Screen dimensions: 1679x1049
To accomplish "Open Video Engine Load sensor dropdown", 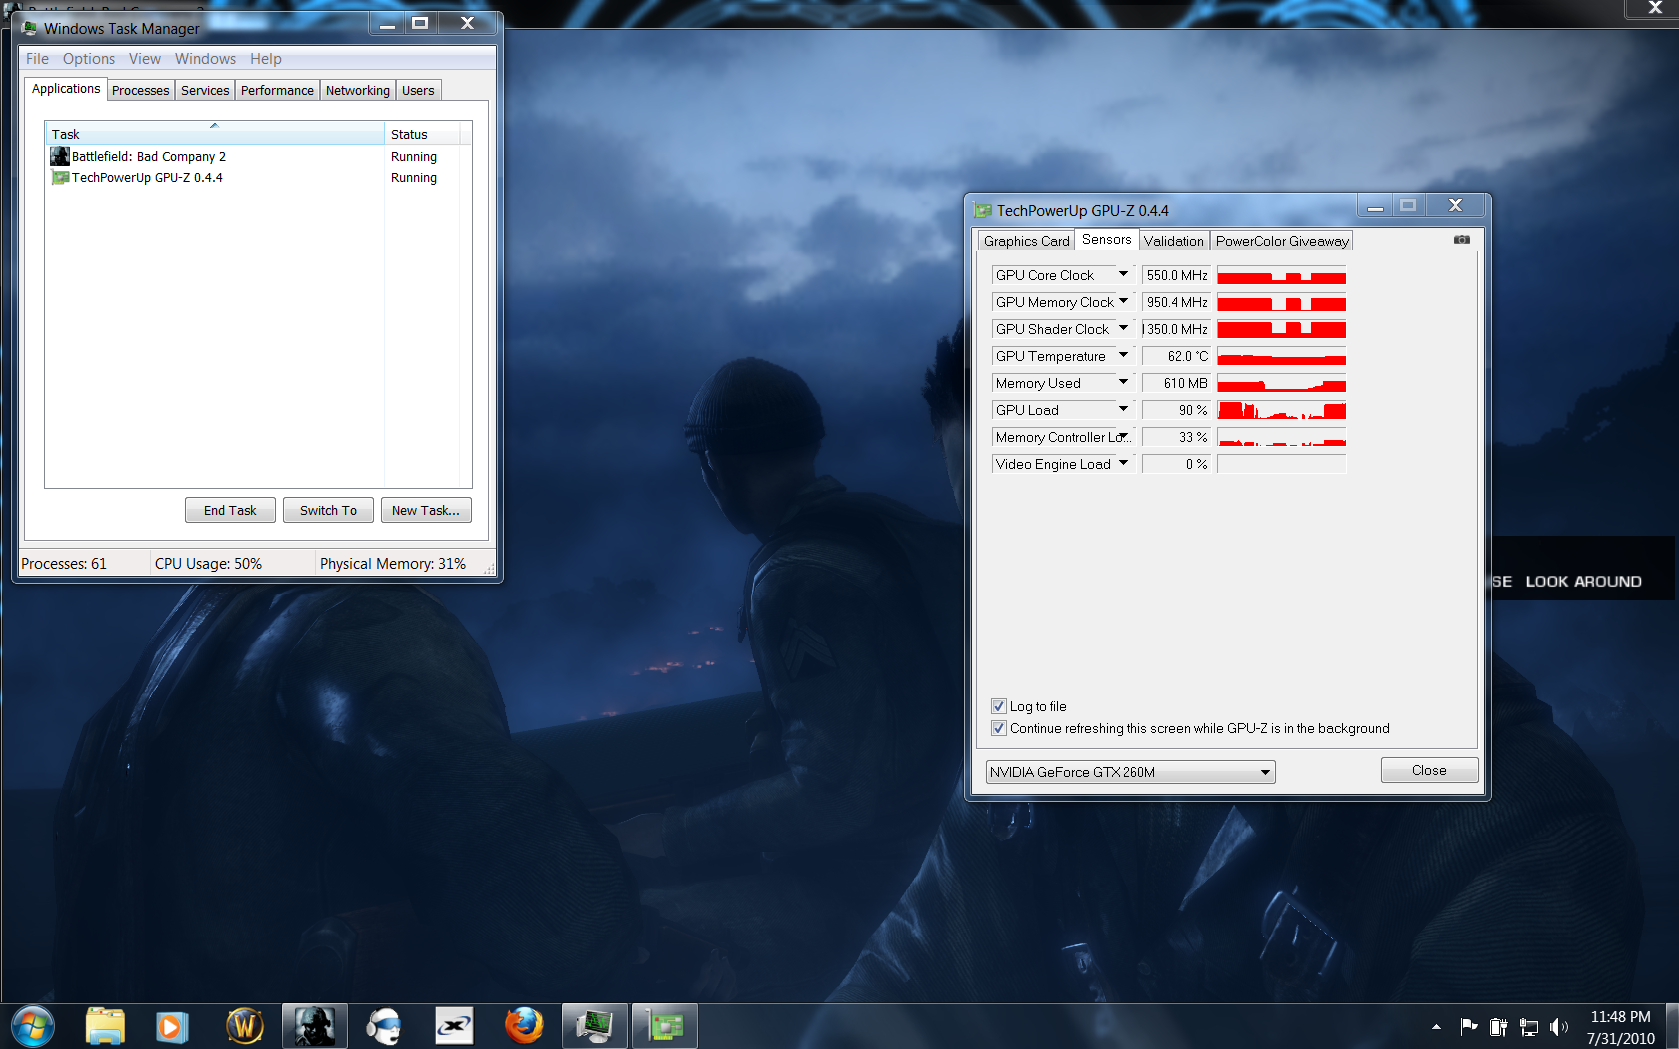I will tap(1123, 464).
